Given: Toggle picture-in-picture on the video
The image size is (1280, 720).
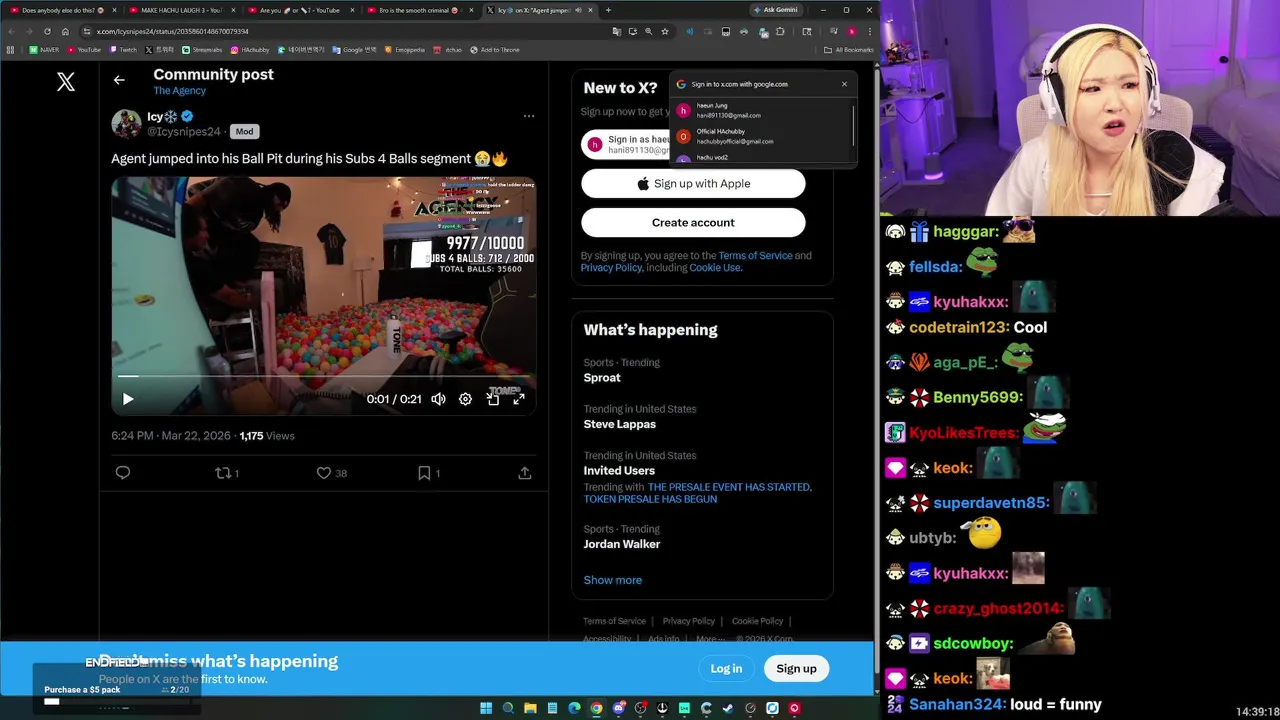Looking at the screenshot, I should pos(493,399).
